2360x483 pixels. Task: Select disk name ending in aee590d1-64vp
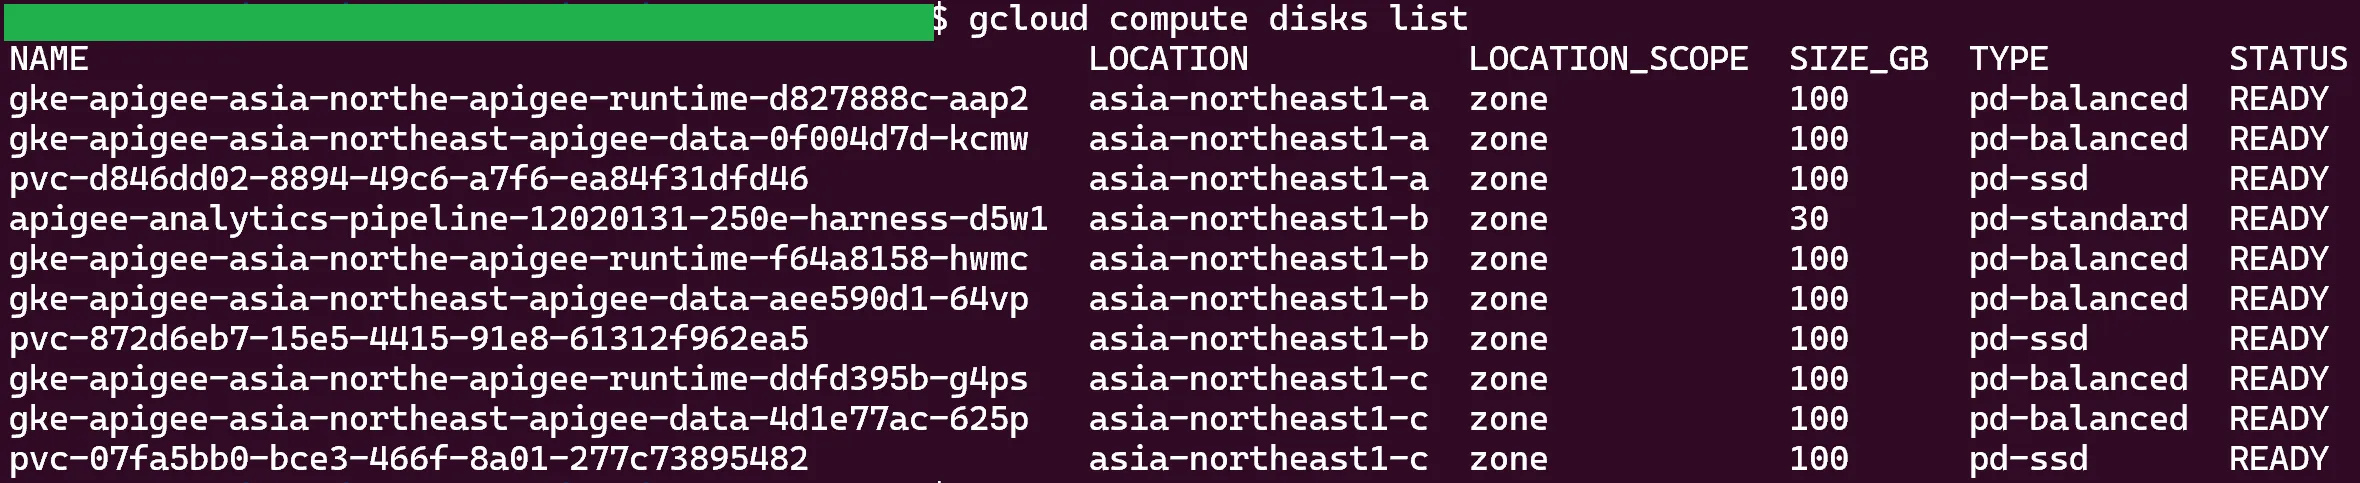click(x=518, y=299)
